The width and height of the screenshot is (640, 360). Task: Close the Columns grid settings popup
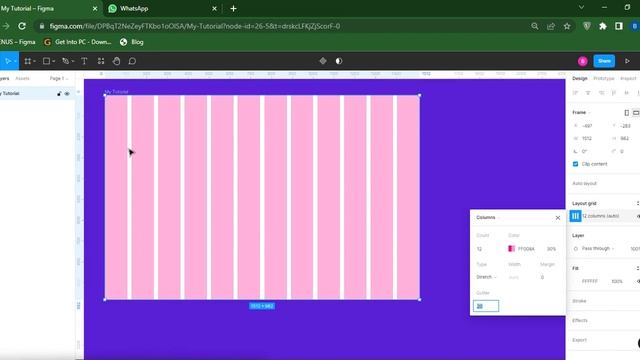pyautogui.click(x=558, y=218)
